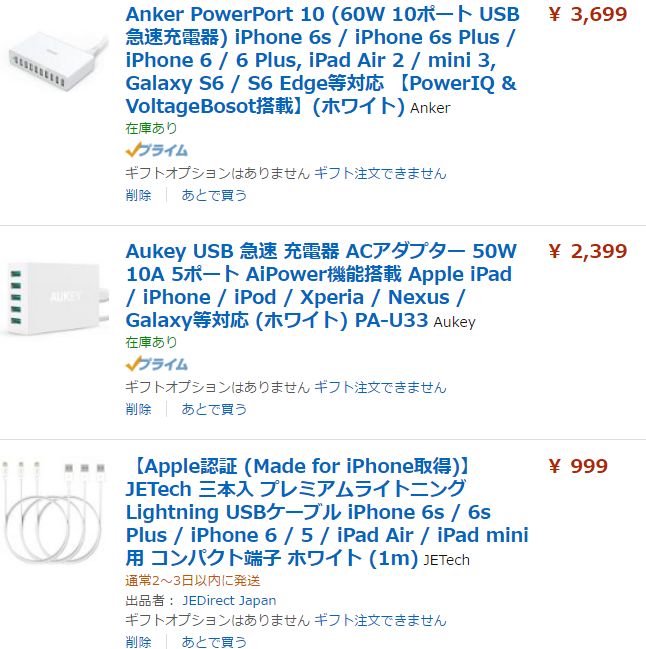
Task: Open the Aukey USB 急速 充電器 title link
Action: 320,285
